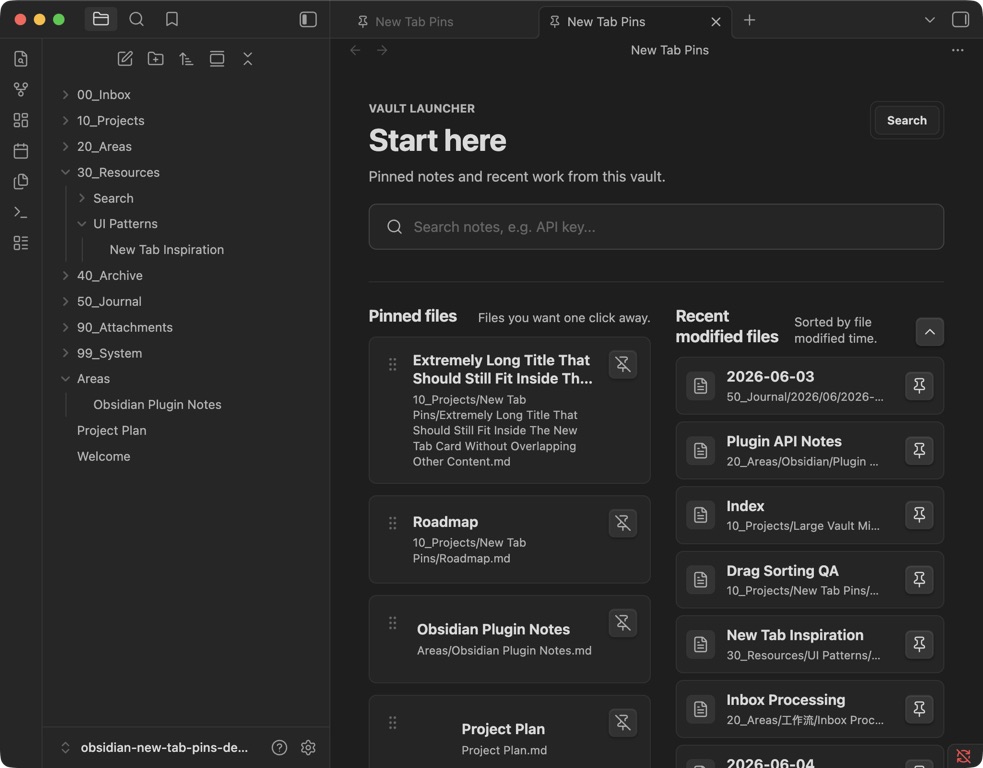Open settings gear icon
This screenshot has height=768, width=983.
coord(308,747)
